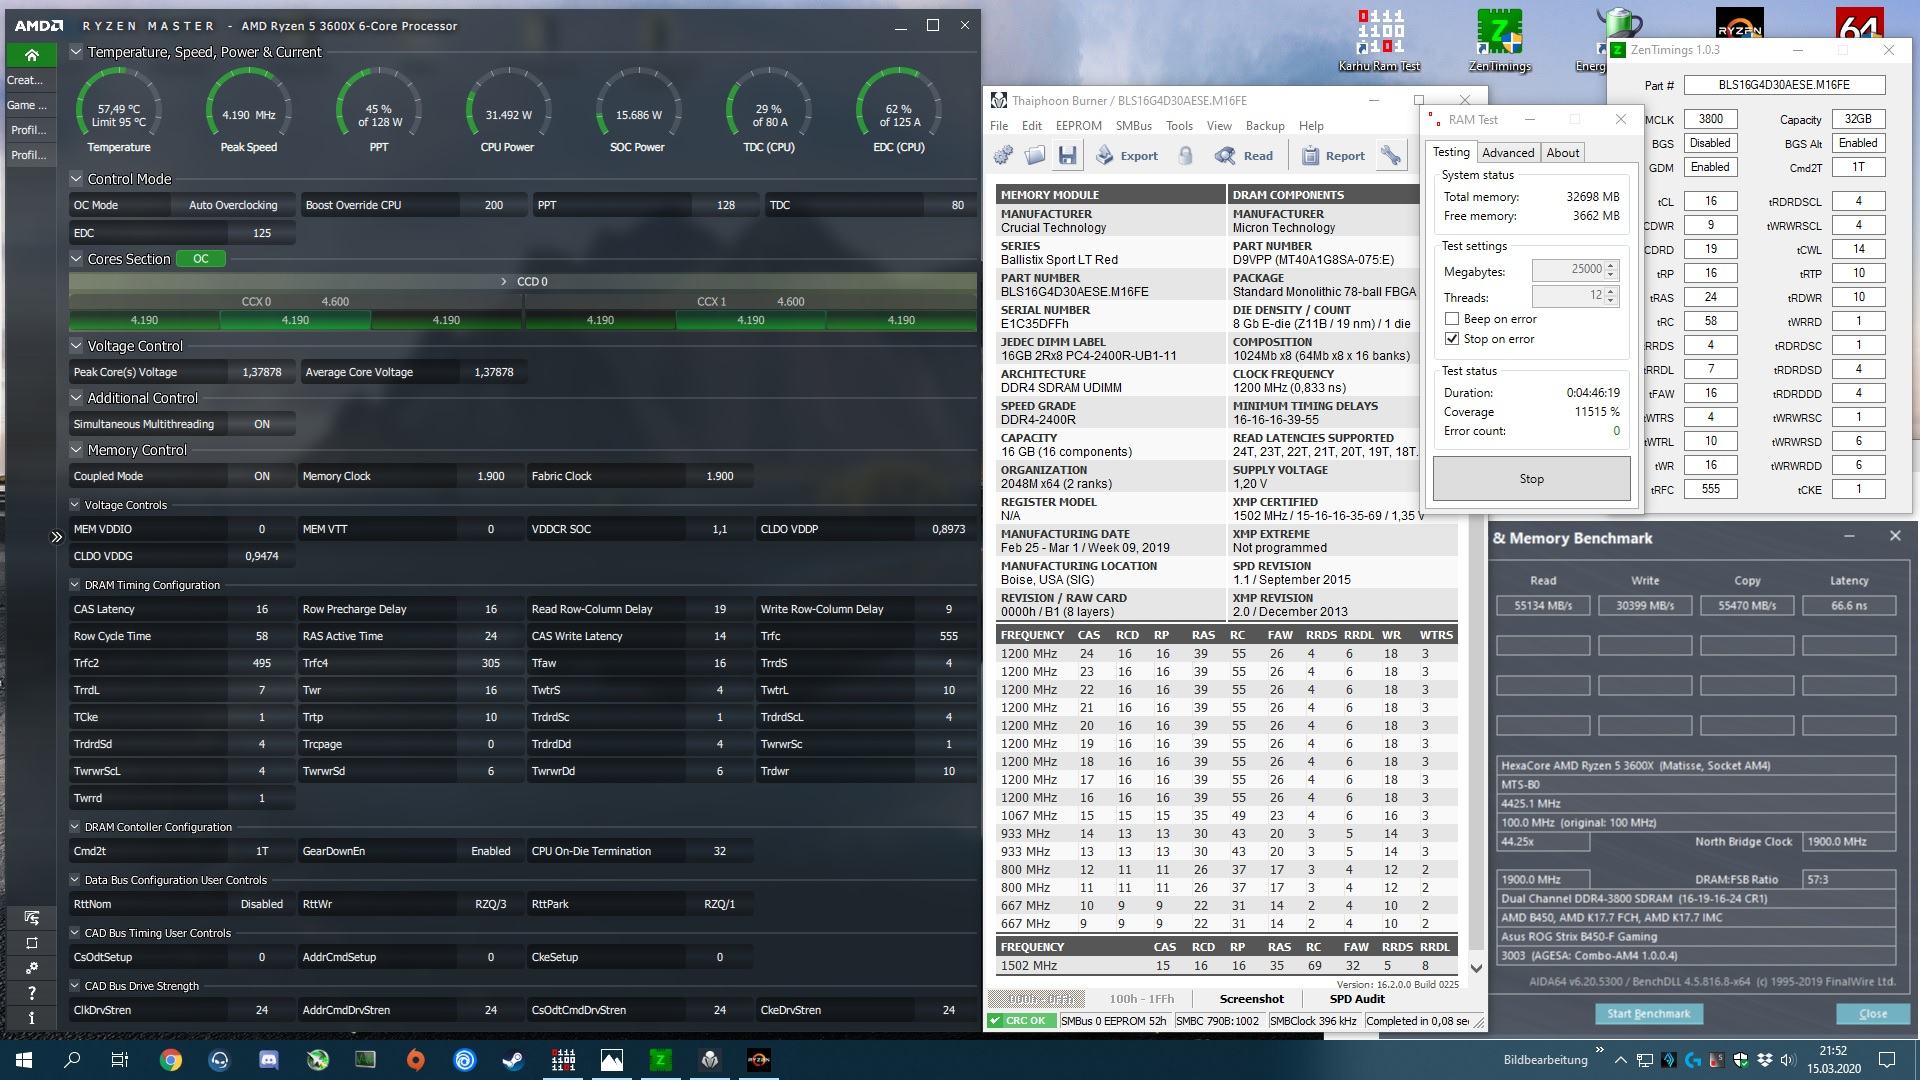1920x1080 pixels.
Task: Collapse Voltage Control section
Action: point(76,346)
